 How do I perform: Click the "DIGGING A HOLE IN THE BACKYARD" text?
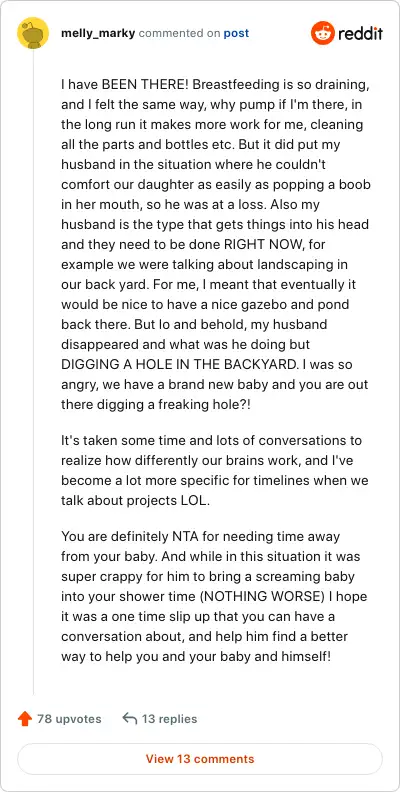(x=176, y=365)
